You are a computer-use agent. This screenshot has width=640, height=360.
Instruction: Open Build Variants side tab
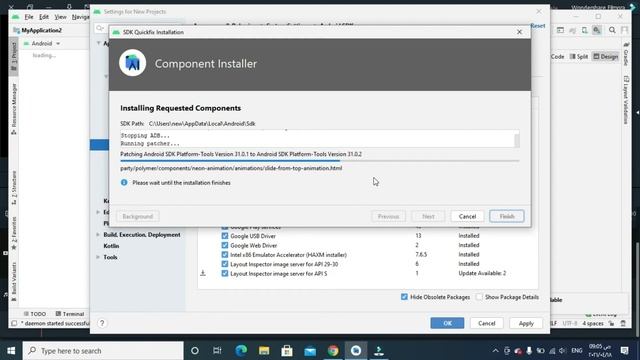(13, 282)
